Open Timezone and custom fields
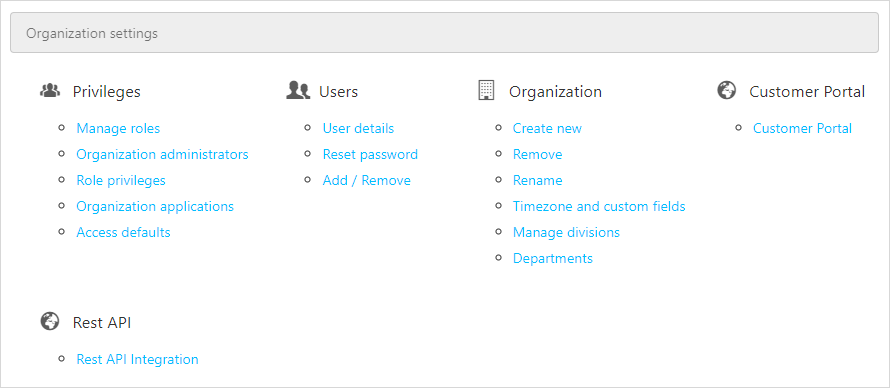The width and height of the screenshot is (890, 388). pyautogui.click(x=599, y=206)
